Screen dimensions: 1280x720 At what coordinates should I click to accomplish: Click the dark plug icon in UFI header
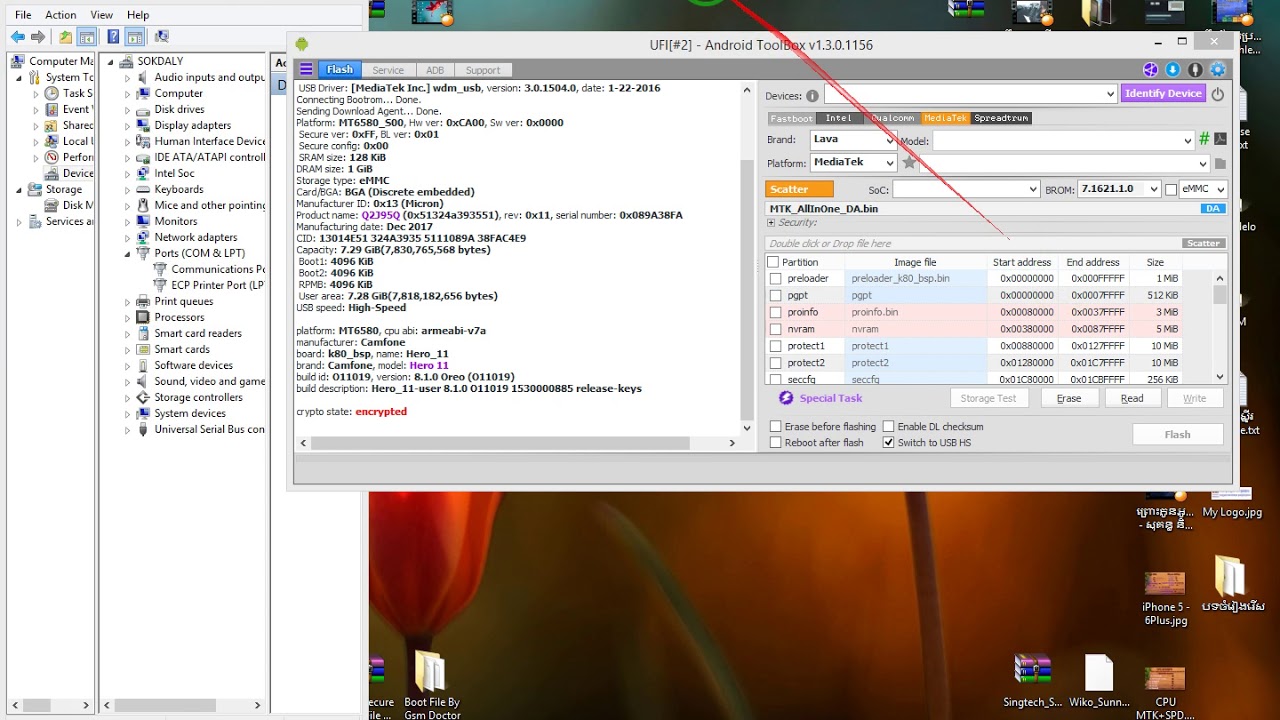(x=1195, y=70)
